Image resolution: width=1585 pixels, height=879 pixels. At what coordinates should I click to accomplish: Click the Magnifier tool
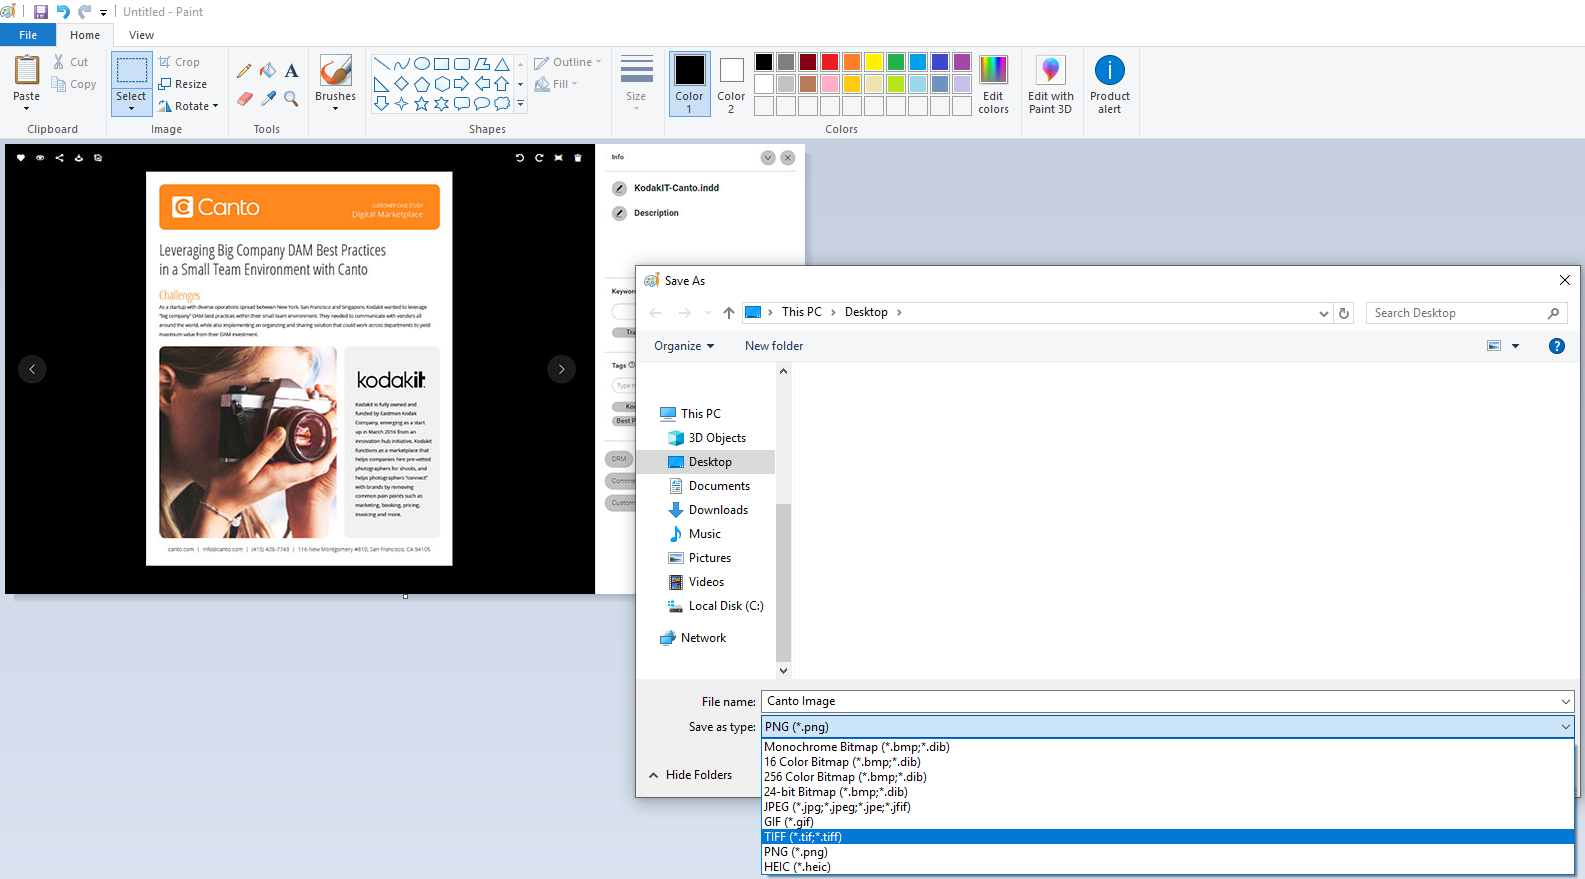point(291,98)
